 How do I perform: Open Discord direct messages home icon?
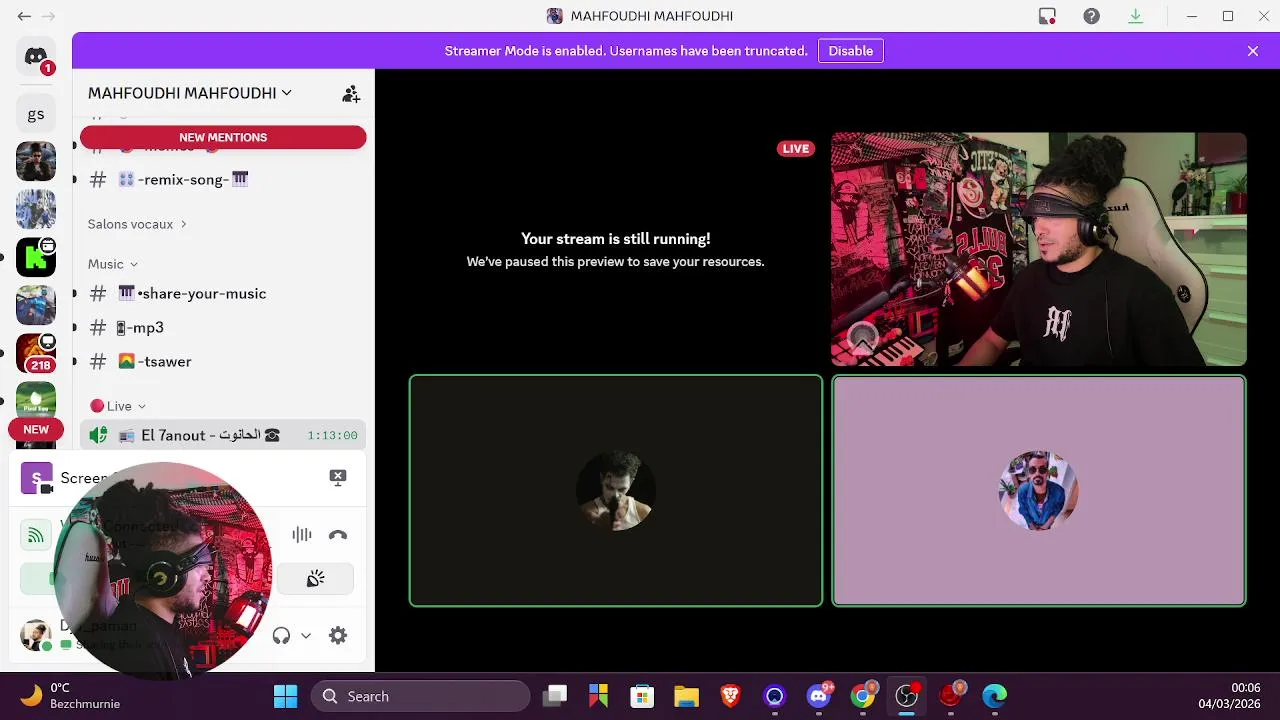click(x=36, y=57)
